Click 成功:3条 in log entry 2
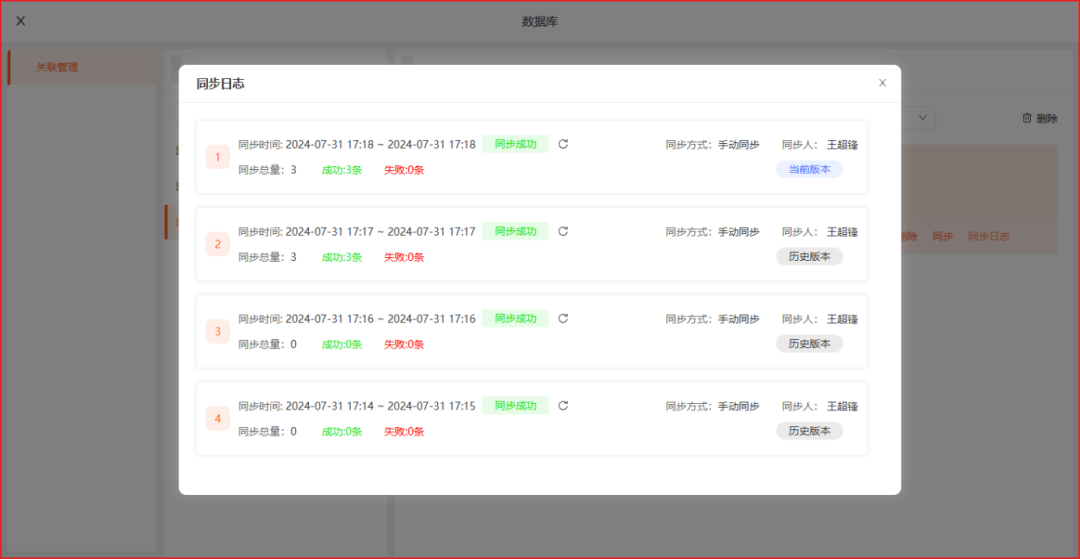The width and height of the screenshot is (1080, 559). pos(342,257)
